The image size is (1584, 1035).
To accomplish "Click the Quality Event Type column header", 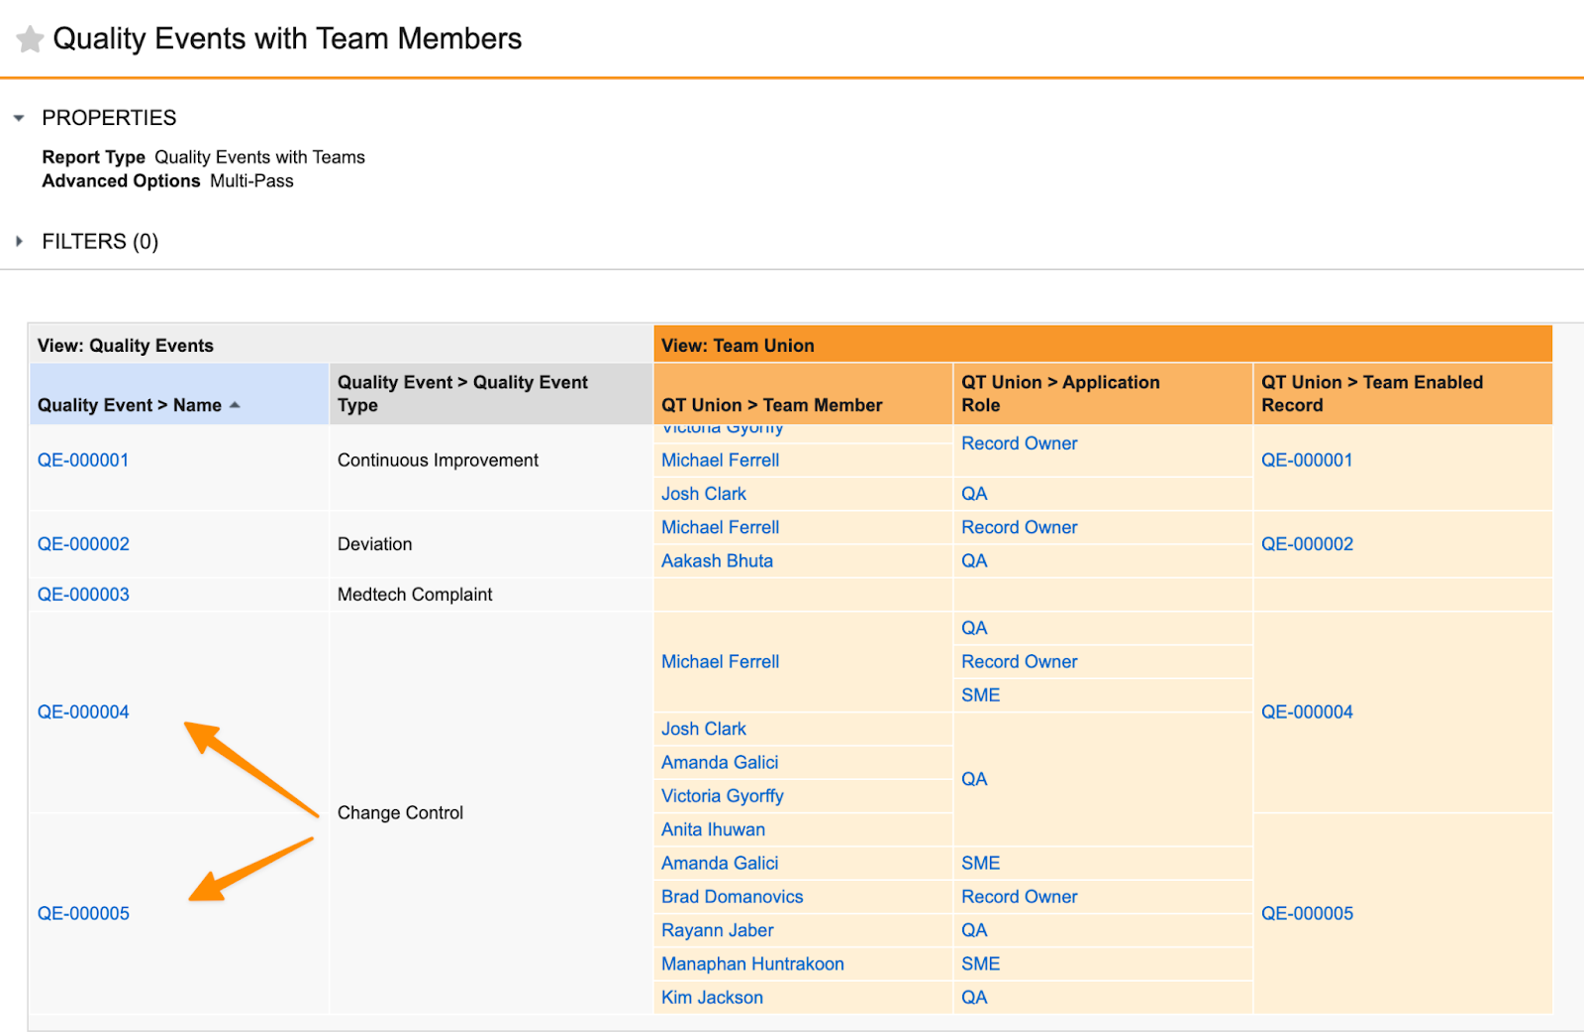I will pyautogui.click(x=491, y=394).
